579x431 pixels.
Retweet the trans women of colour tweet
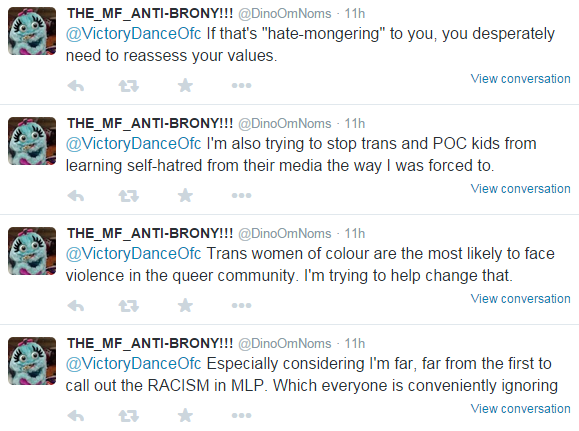[129, 306]
